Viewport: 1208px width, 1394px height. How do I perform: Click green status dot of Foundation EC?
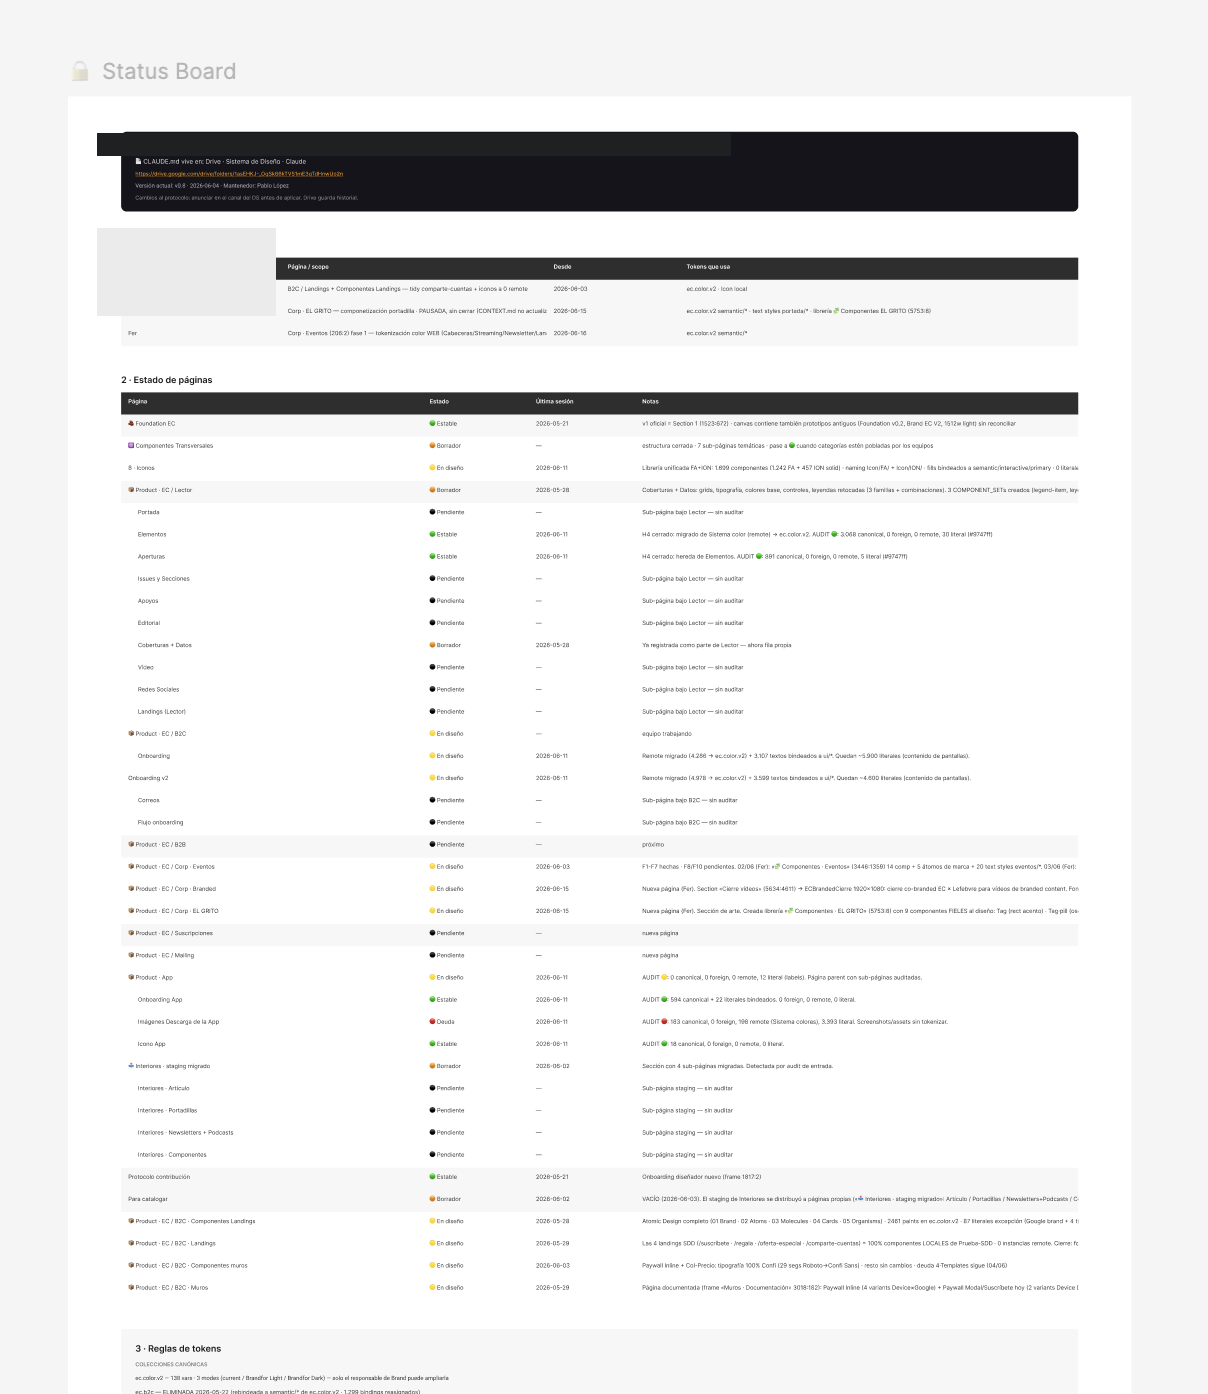click(x=433, y=424)
